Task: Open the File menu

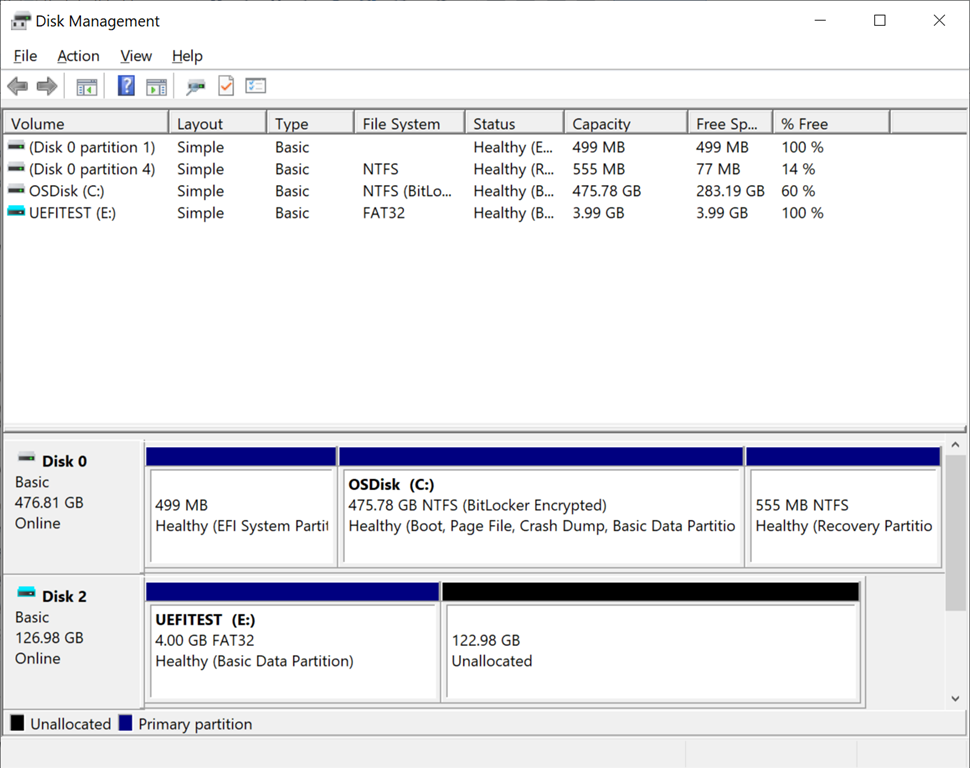Action: (25, 56)
